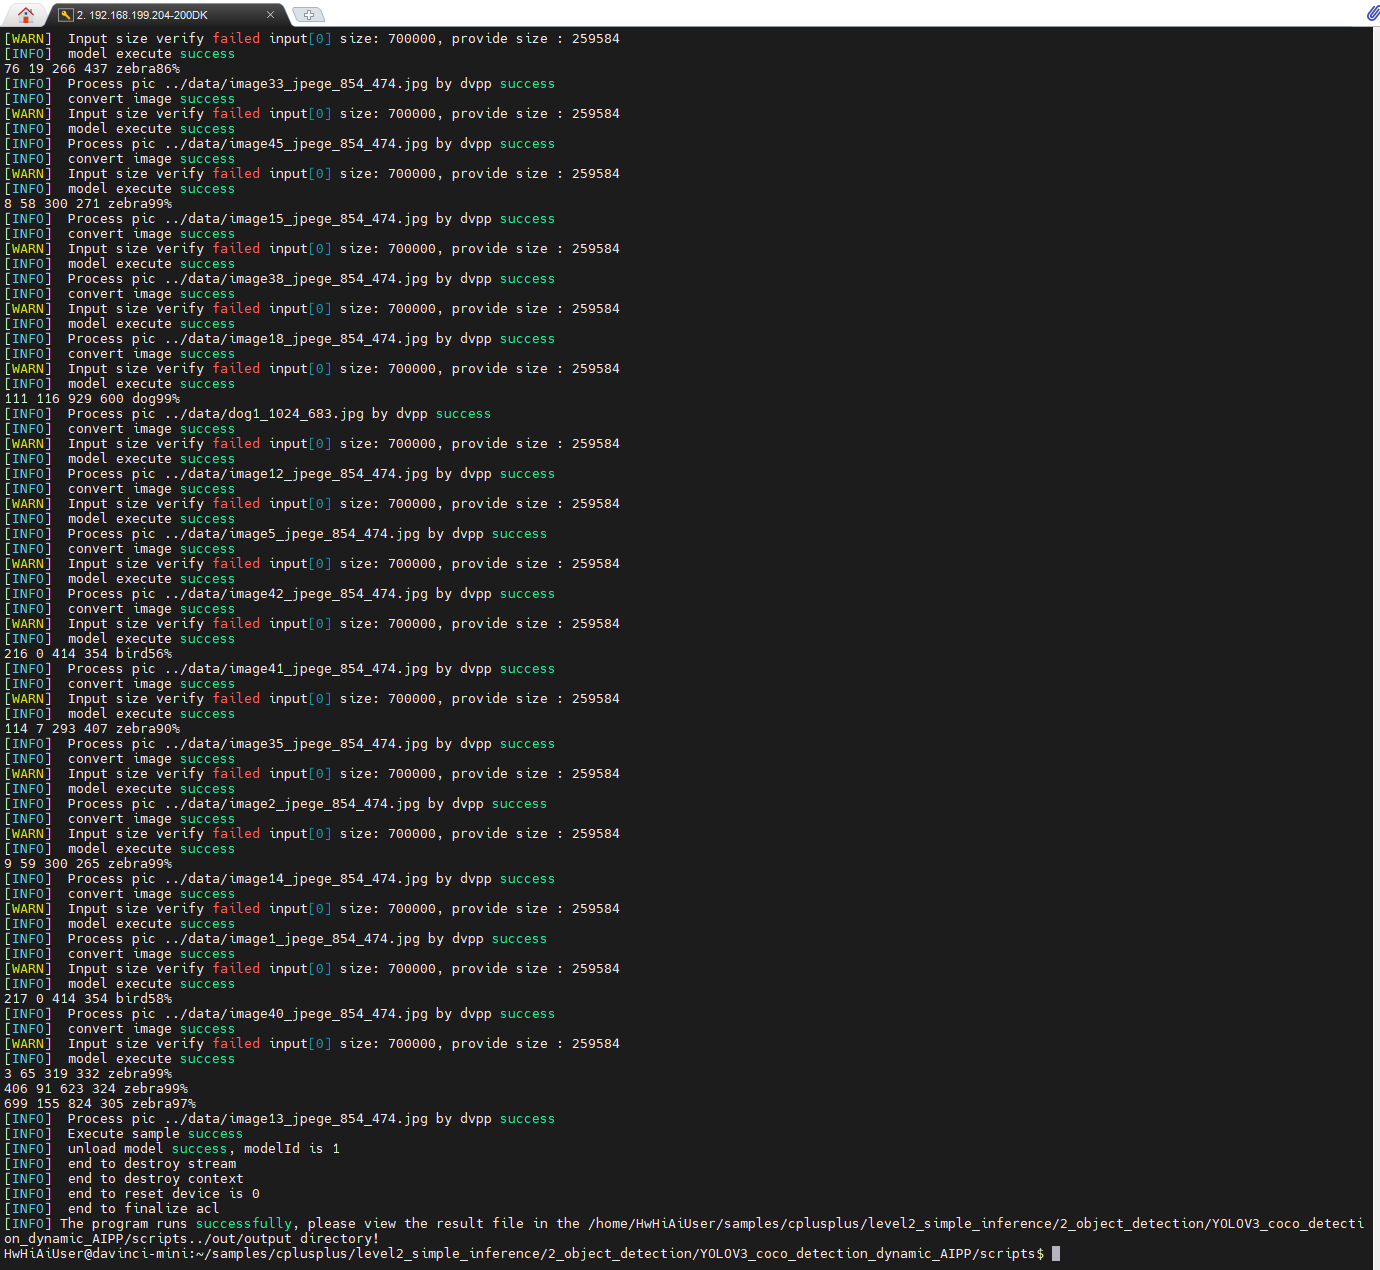Image resolution: width=1380 pixels, height=1270 pixels.
Task: Open the home tab icon
Action: pyautogui.click(x=26, y=14)
